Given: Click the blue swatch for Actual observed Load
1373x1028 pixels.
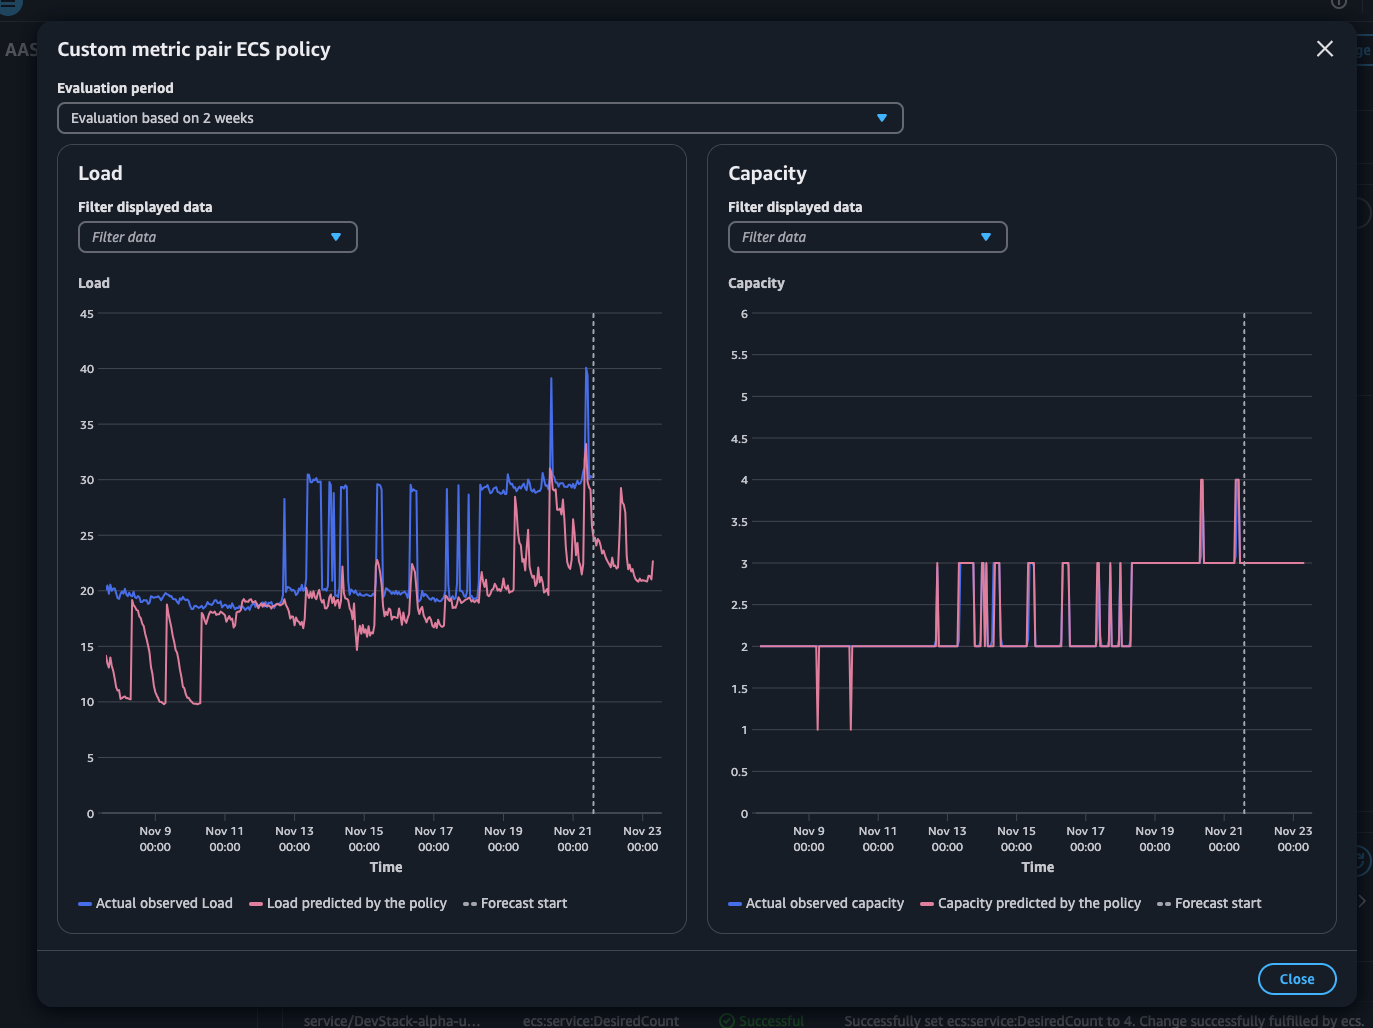Looking at the screenshot, I should click(x=85, y=904).
